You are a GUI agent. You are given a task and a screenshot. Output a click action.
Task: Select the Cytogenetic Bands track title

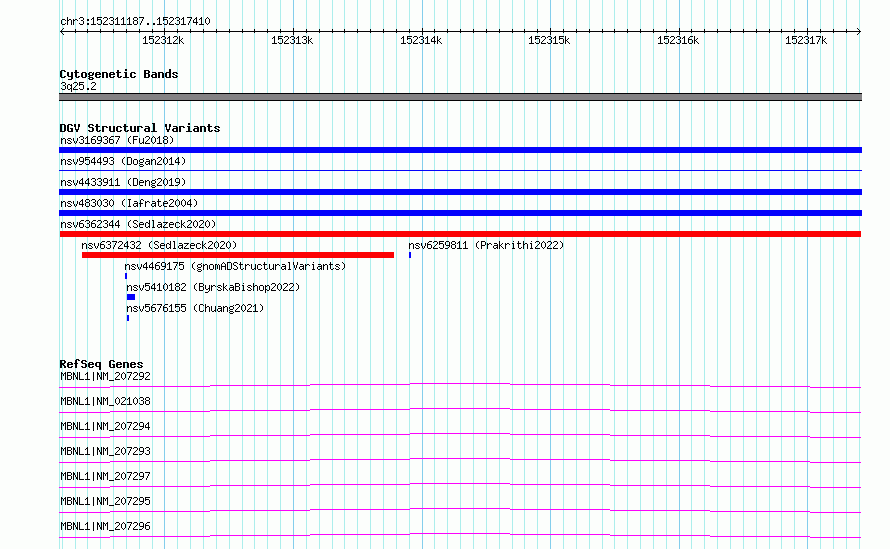click(119, 74)
